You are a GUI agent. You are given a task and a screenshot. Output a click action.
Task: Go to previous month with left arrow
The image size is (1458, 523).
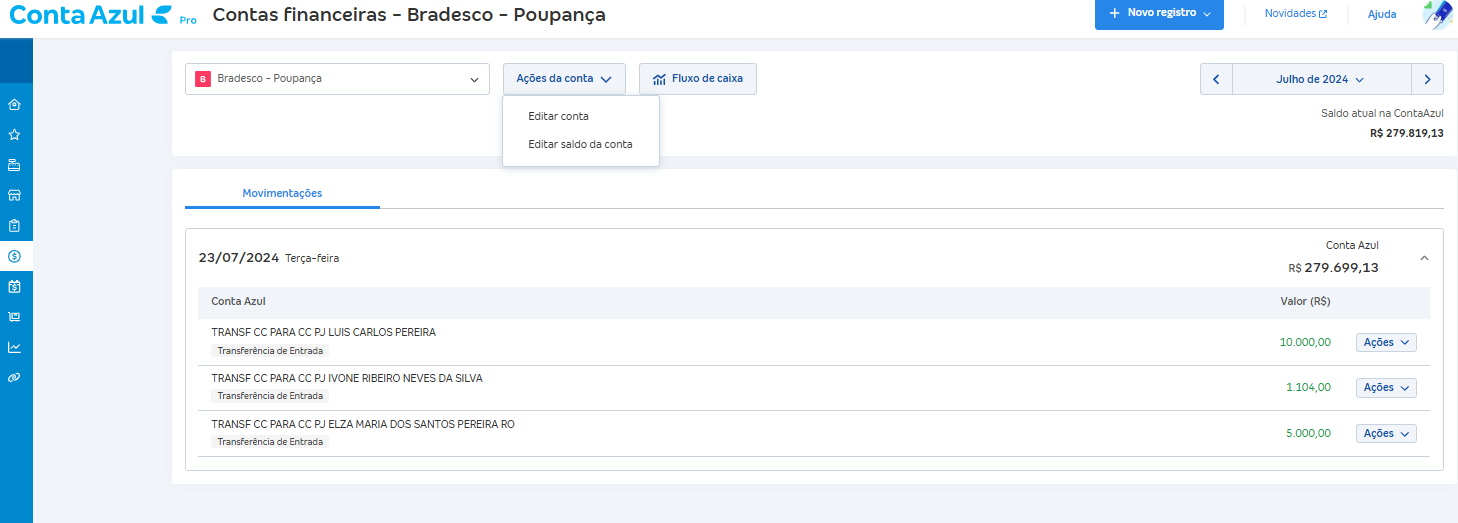pos(1216,79)
